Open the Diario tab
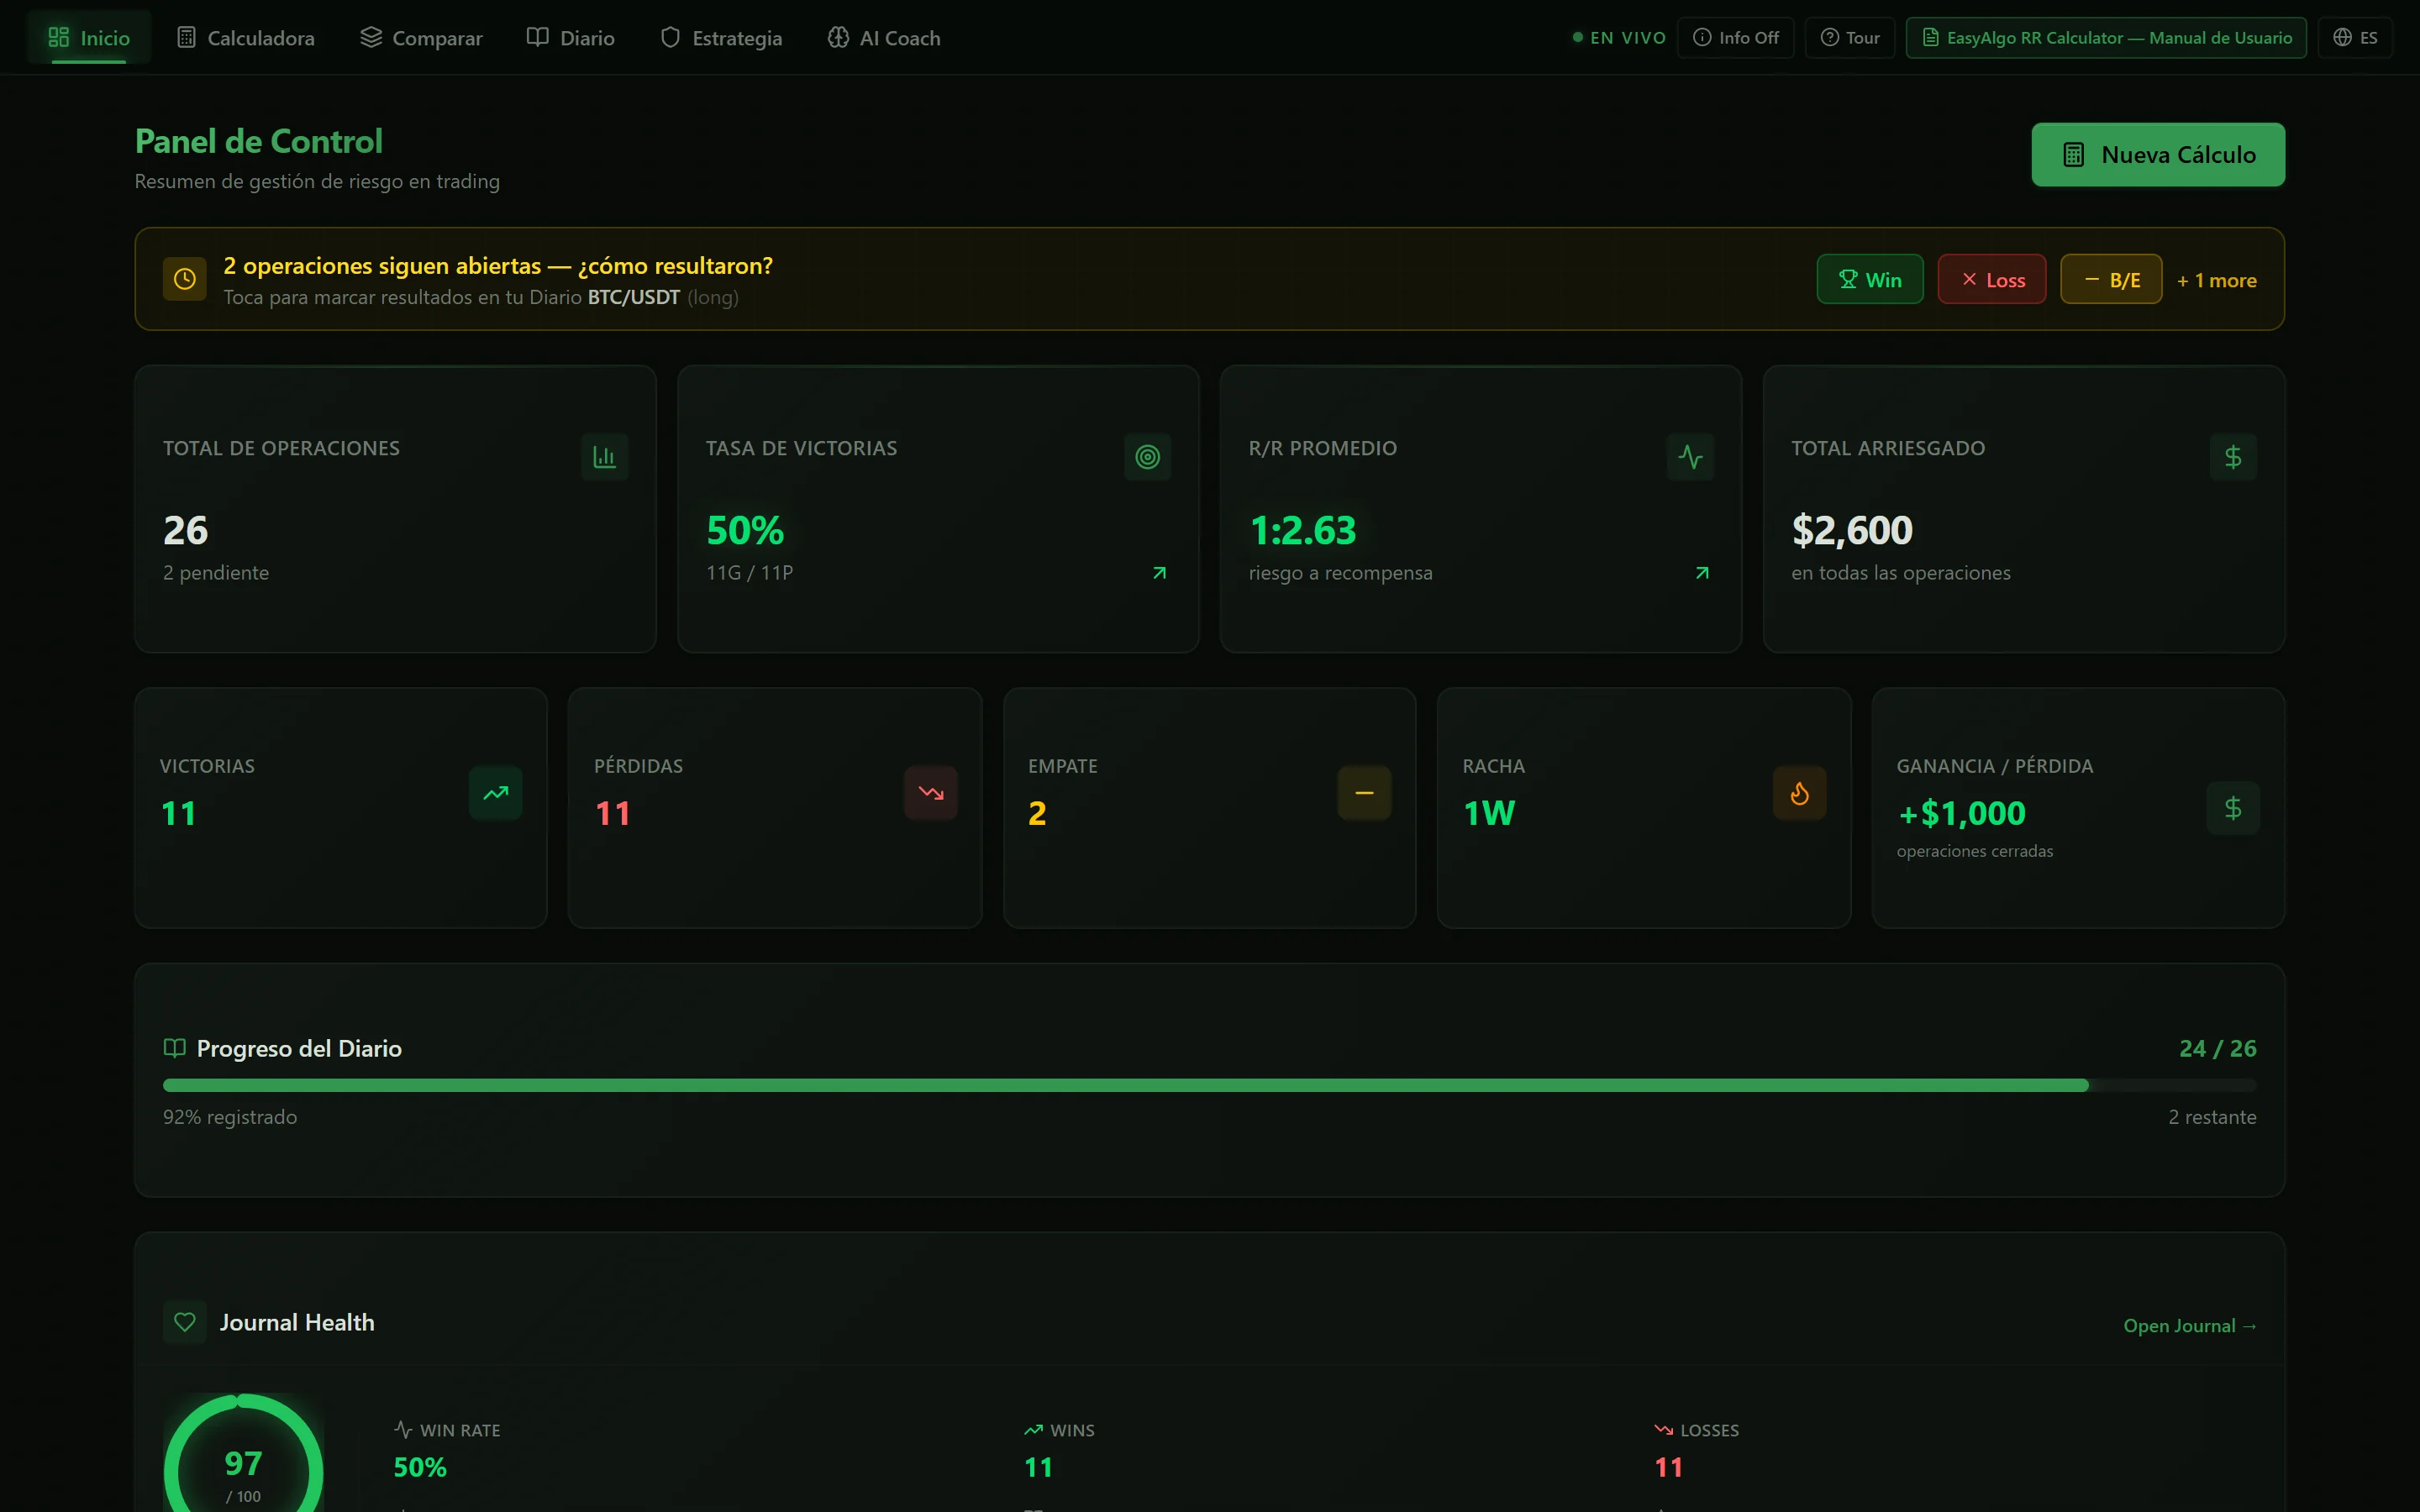2420x1512 pixels. tap(571, 38)
